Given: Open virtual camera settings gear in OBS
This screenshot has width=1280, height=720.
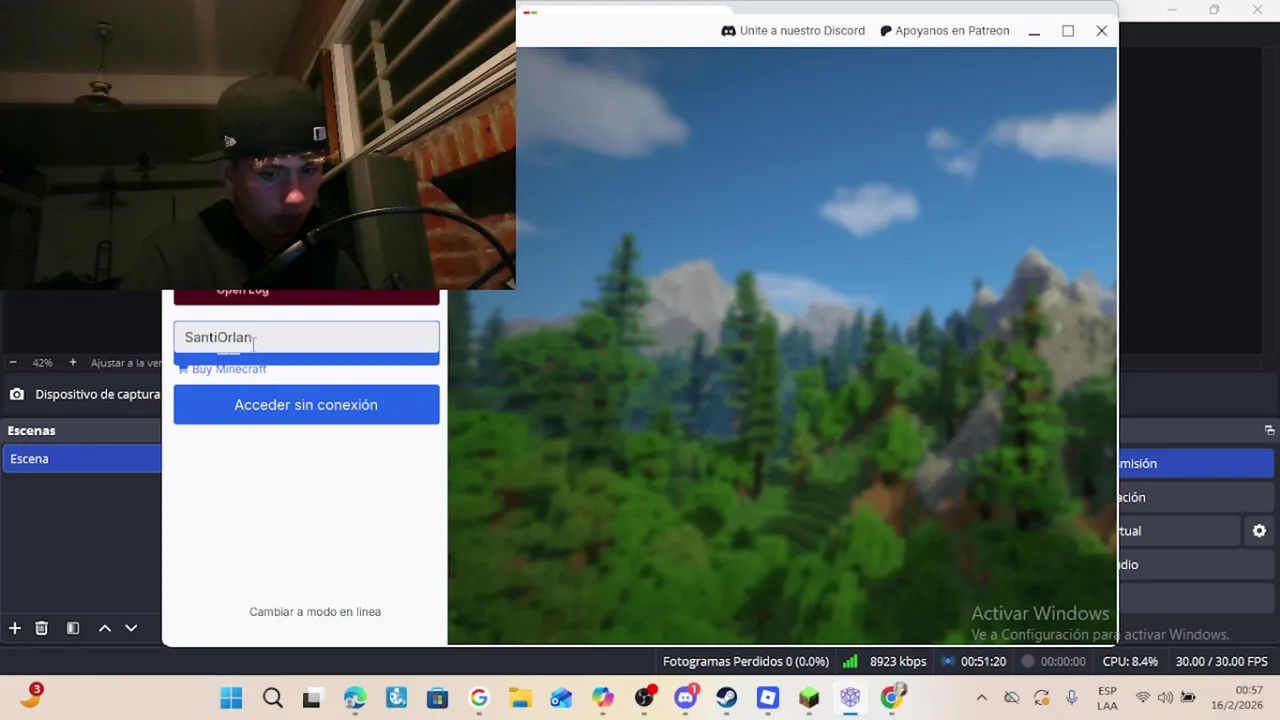Looking at the screenshot, I should [x=1259, y=531].
